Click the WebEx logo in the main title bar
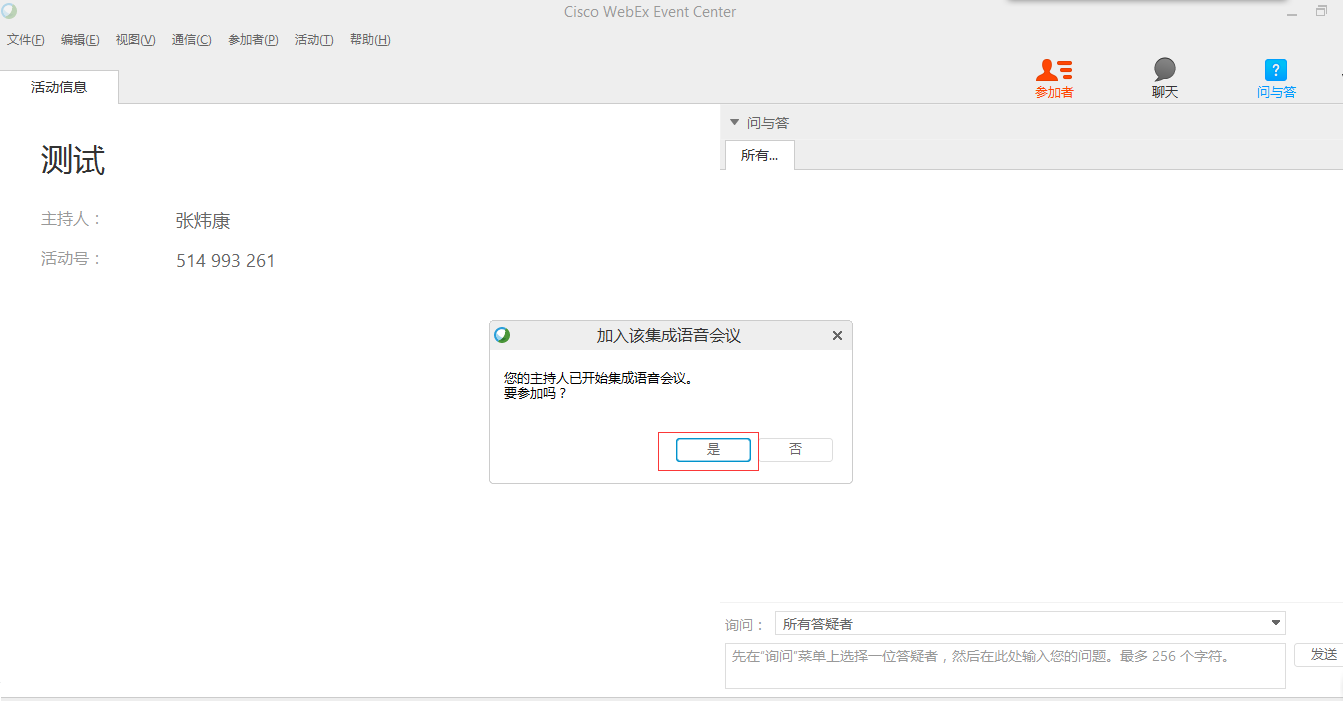The width and height of the screenshot is (1343, 701). point(9,11)
